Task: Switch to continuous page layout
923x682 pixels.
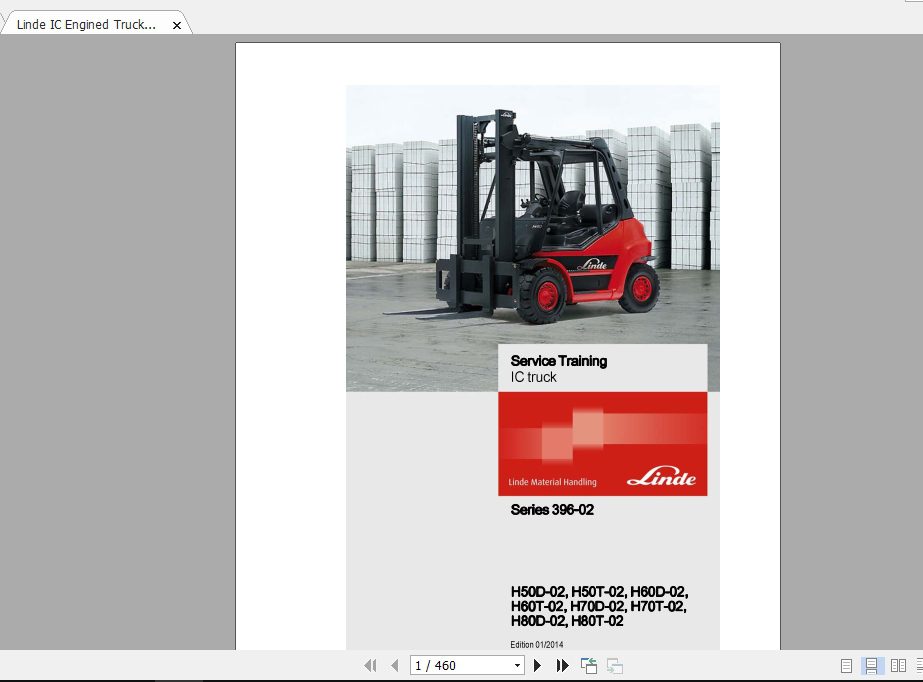Action: (872, 666)
